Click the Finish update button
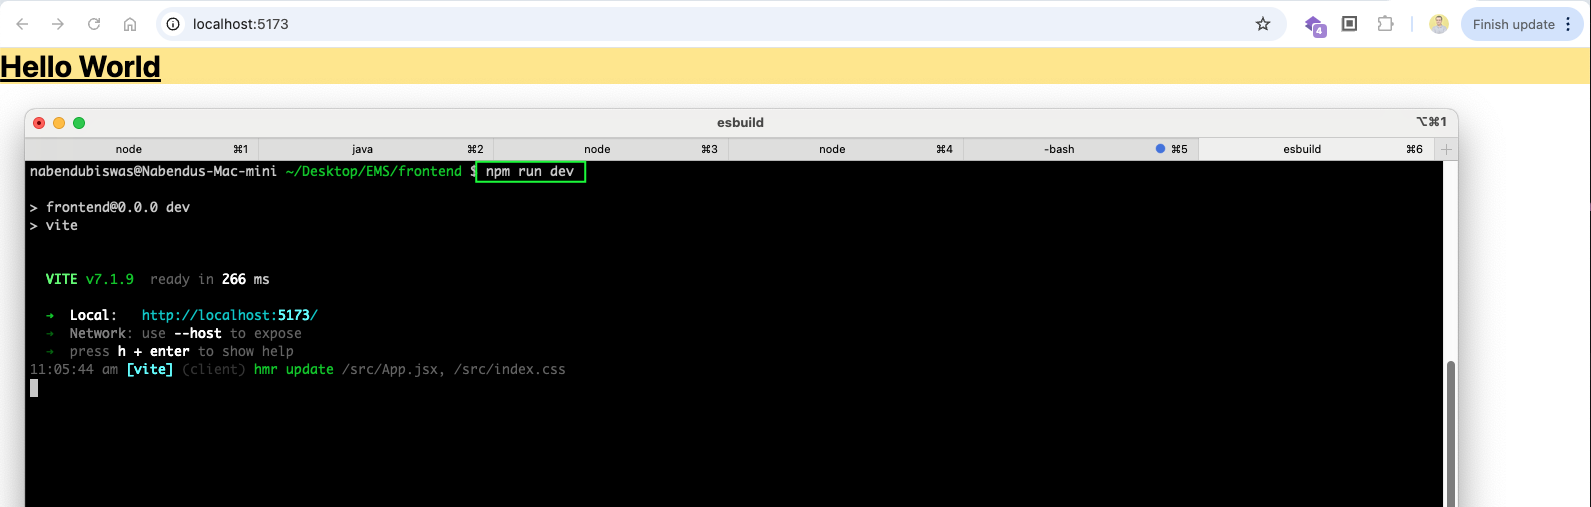Image resolution: width=1591 pixels, height=507 pixels. 1513,24
